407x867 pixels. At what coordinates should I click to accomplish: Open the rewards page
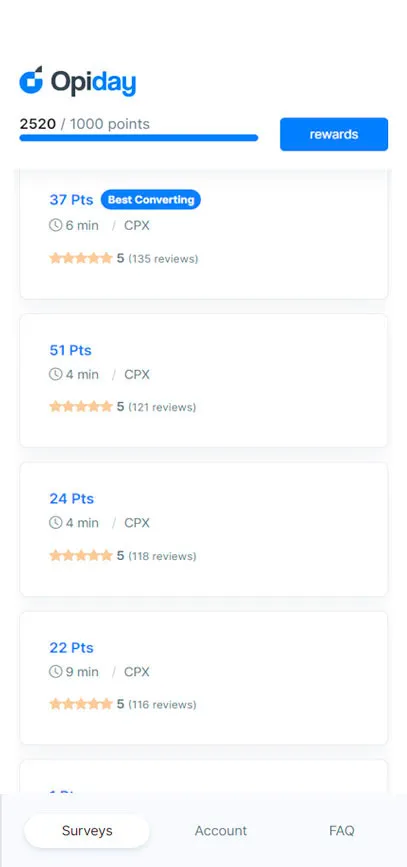point(334,134)
